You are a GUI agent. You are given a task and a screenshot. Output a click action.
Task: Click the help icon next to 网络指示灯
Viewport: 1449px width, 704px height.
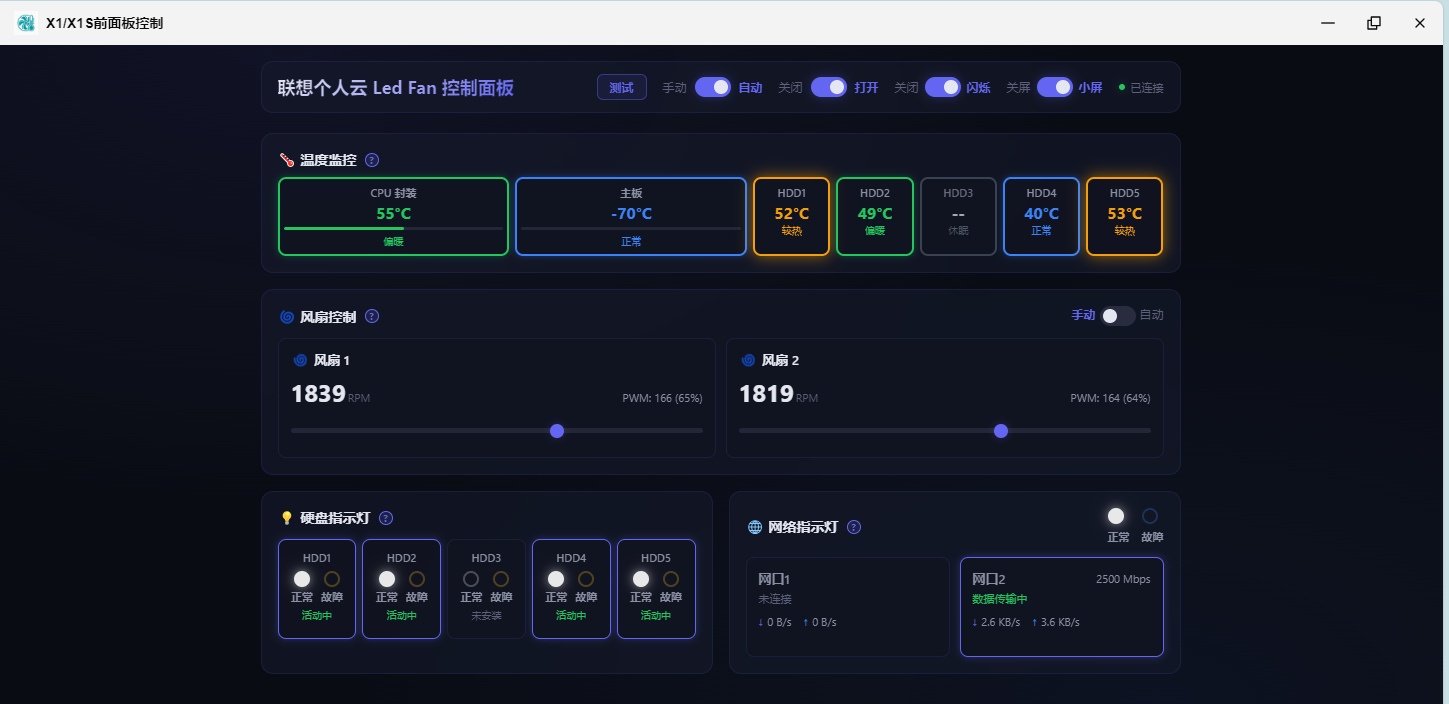(854, 527)
